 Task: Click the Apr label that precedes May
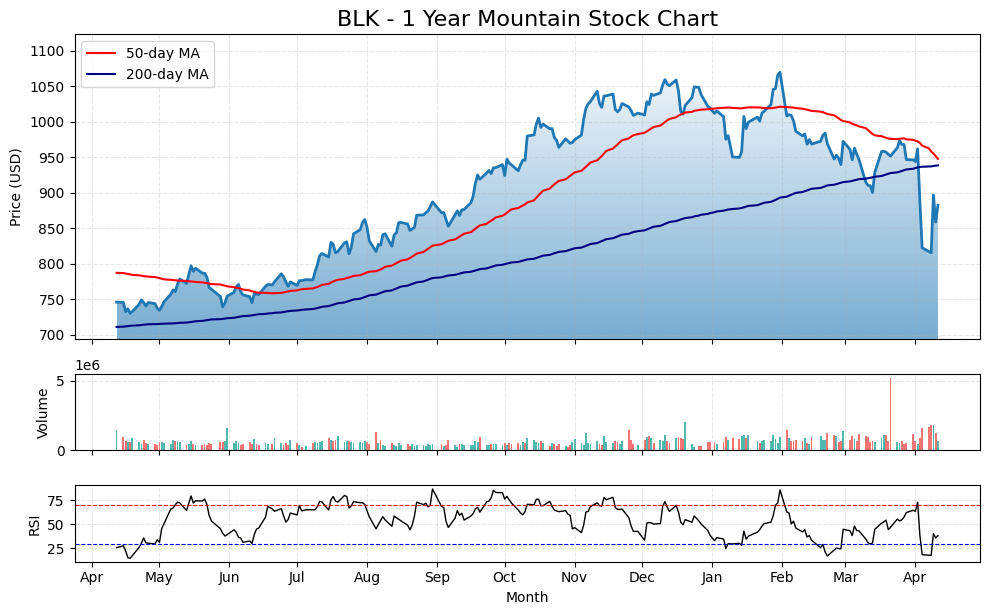[93, 577]
